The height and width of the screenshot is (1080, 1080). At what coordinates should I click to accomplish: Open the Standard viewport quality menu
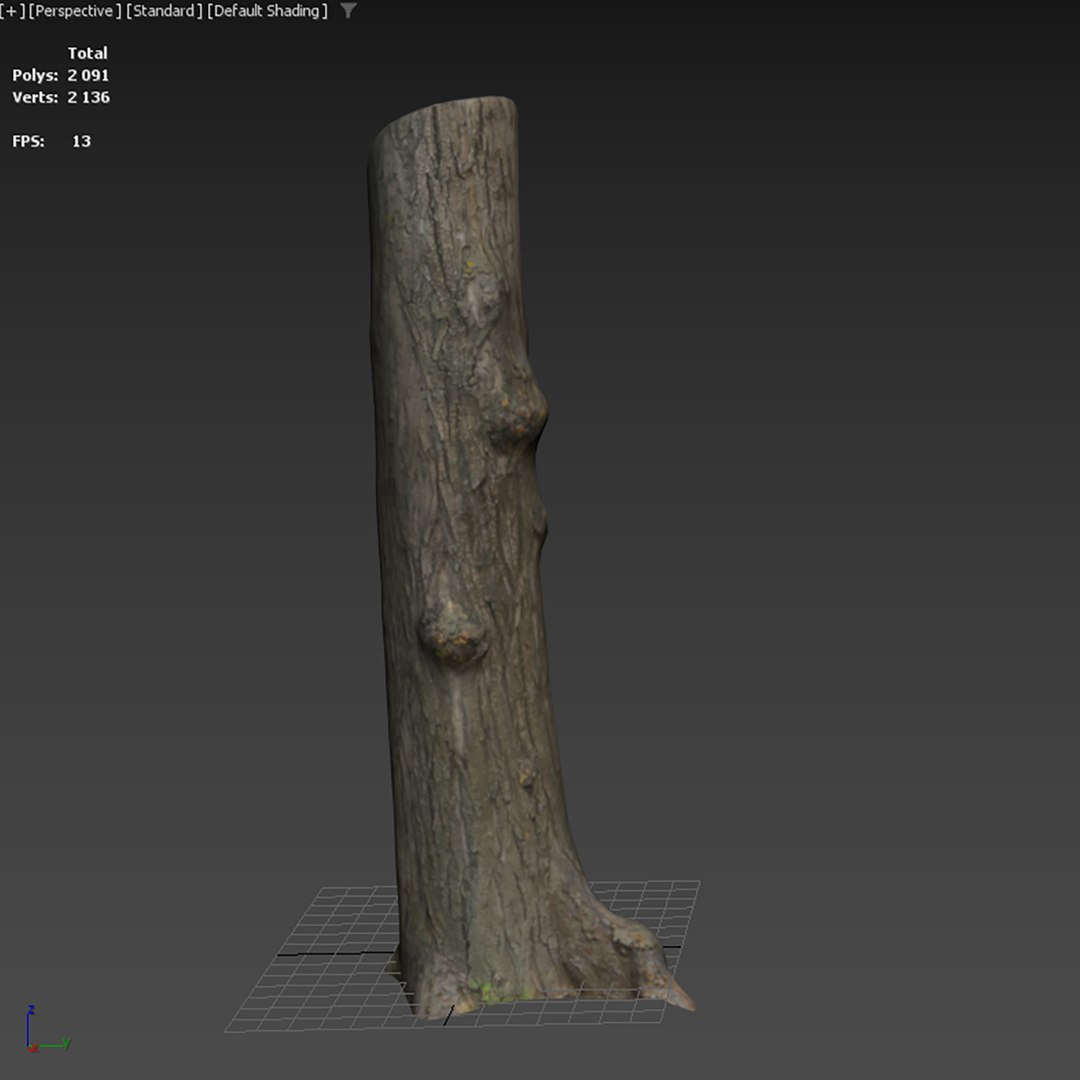[x=165, y=11]
